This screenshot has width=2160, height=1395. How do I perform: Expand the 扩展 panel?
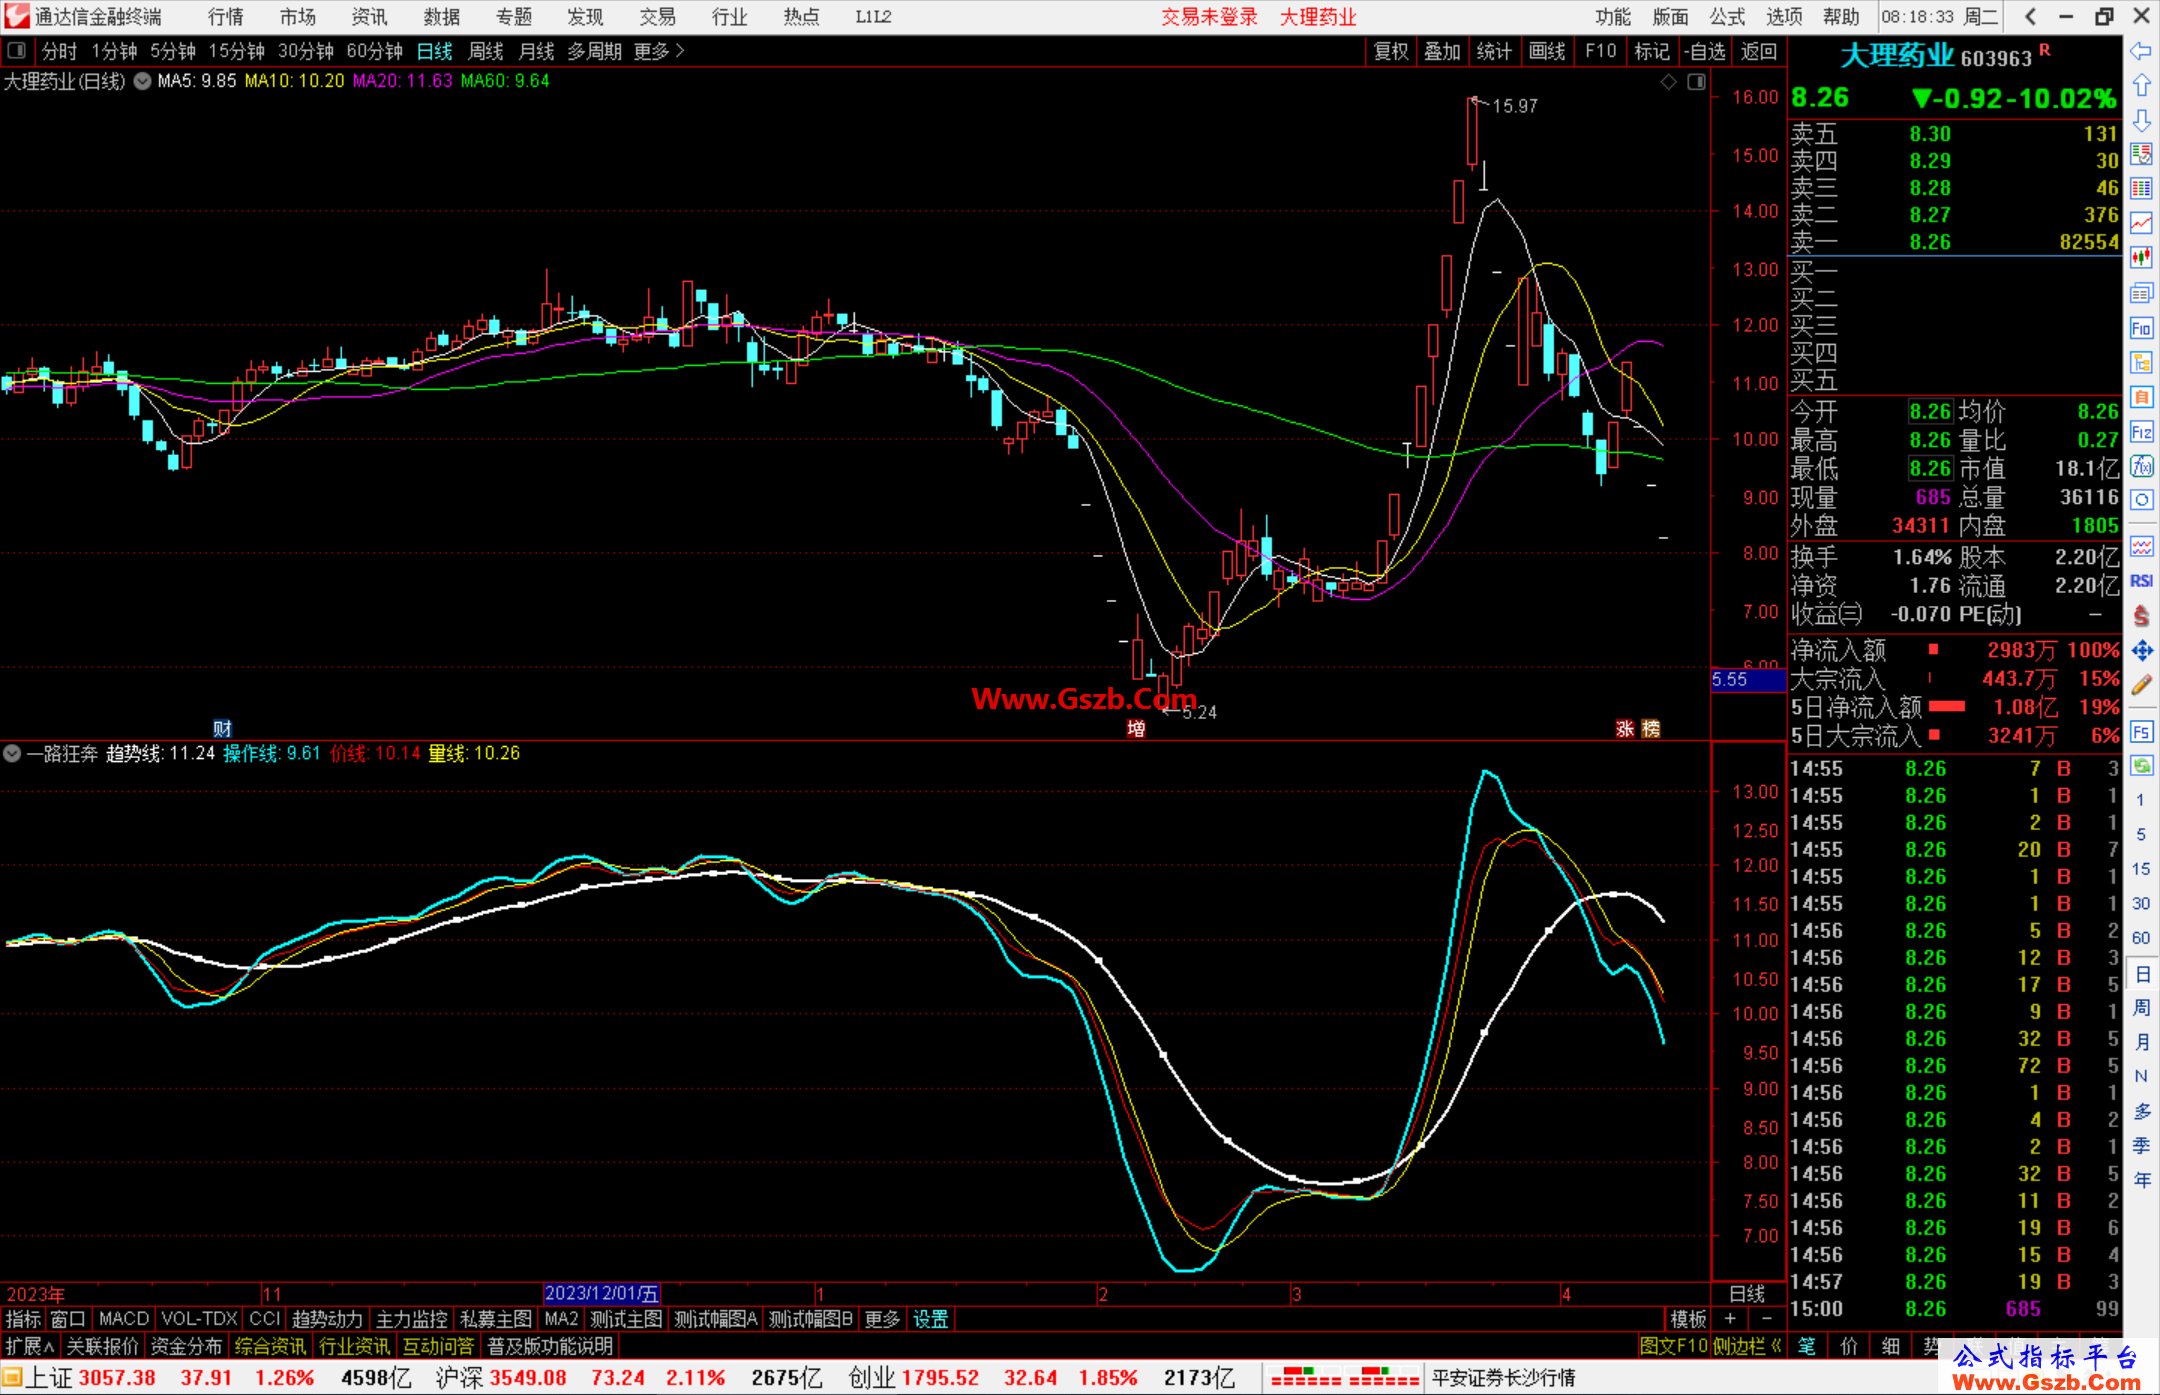[30, 1346]
